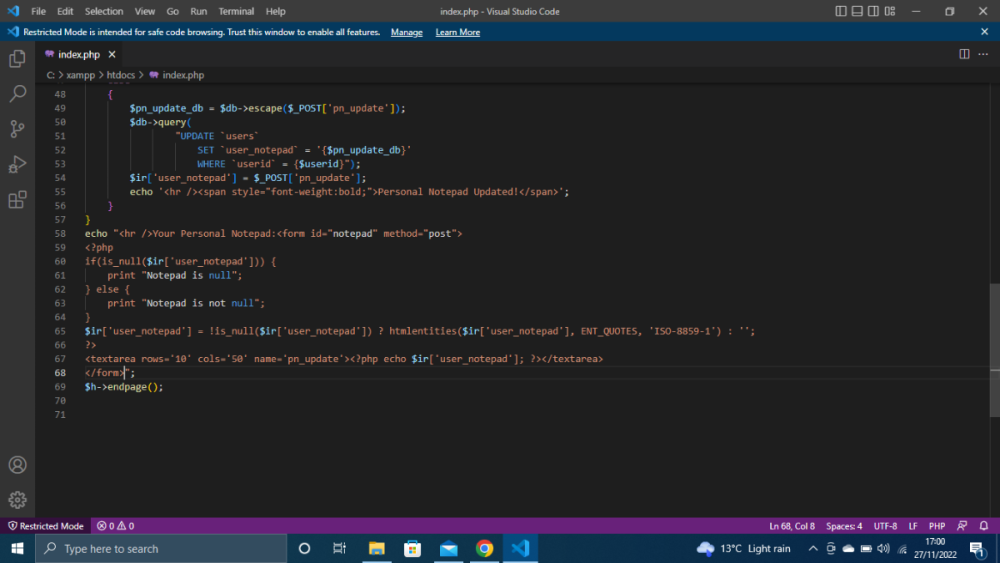Open the Explorer view in activity bar

17,59
